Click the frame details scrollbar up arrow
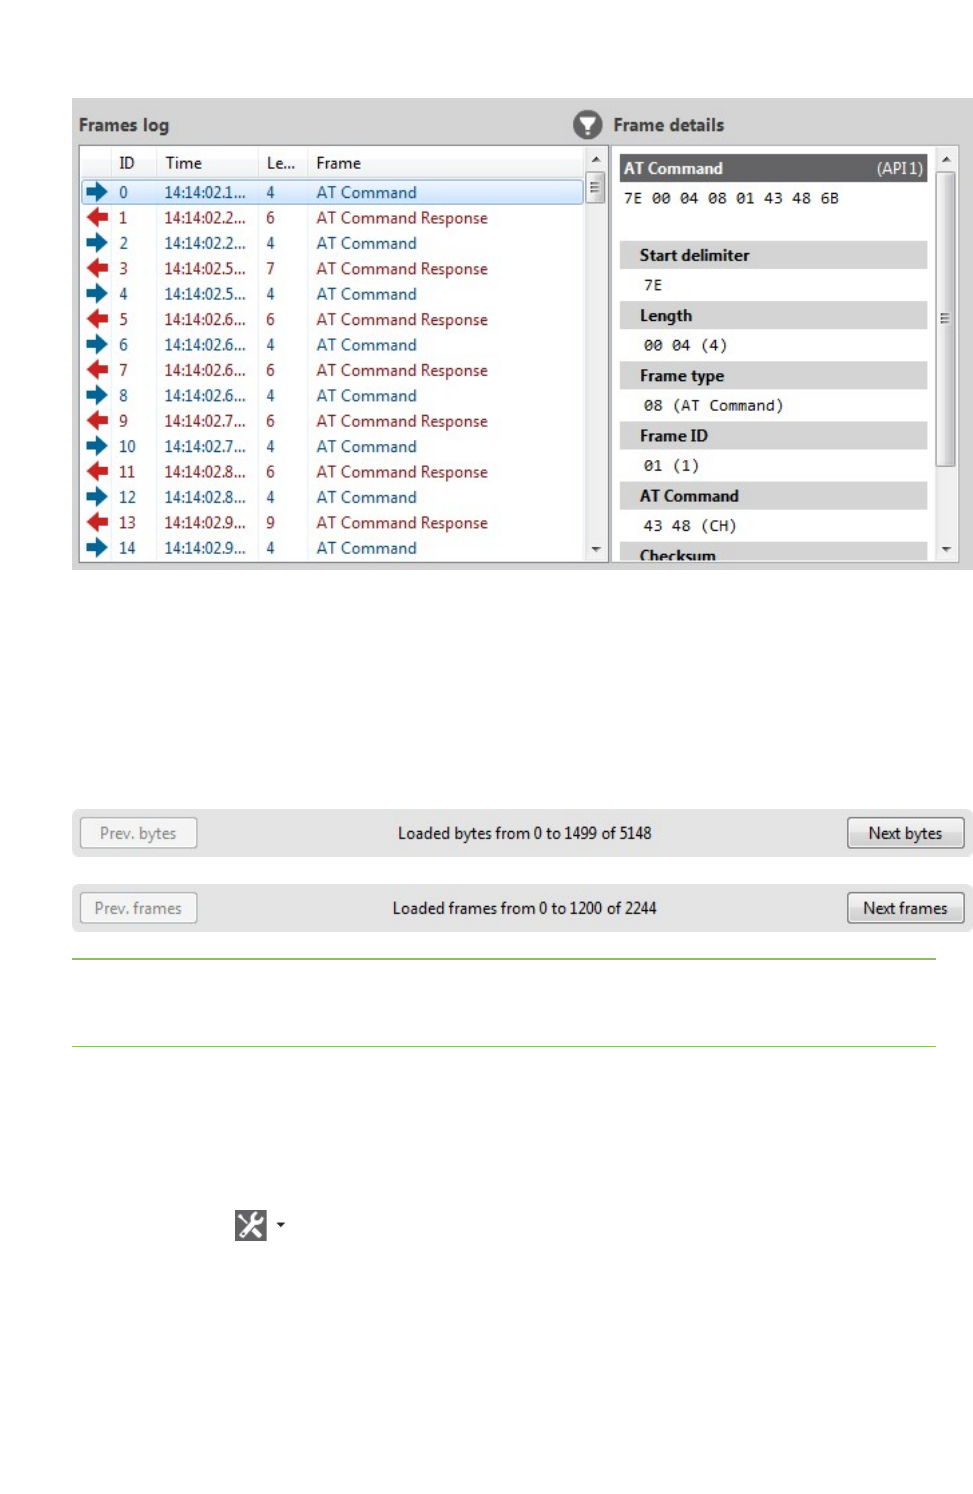Screen dimensions: 973x1494 pyautogui.click(x=946, y=159)
